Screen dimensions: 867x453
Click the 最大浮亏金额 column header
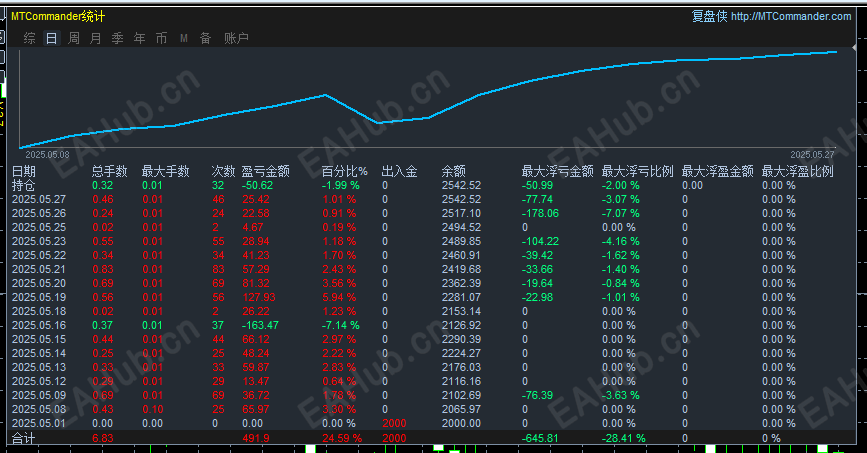click(557, 171)
